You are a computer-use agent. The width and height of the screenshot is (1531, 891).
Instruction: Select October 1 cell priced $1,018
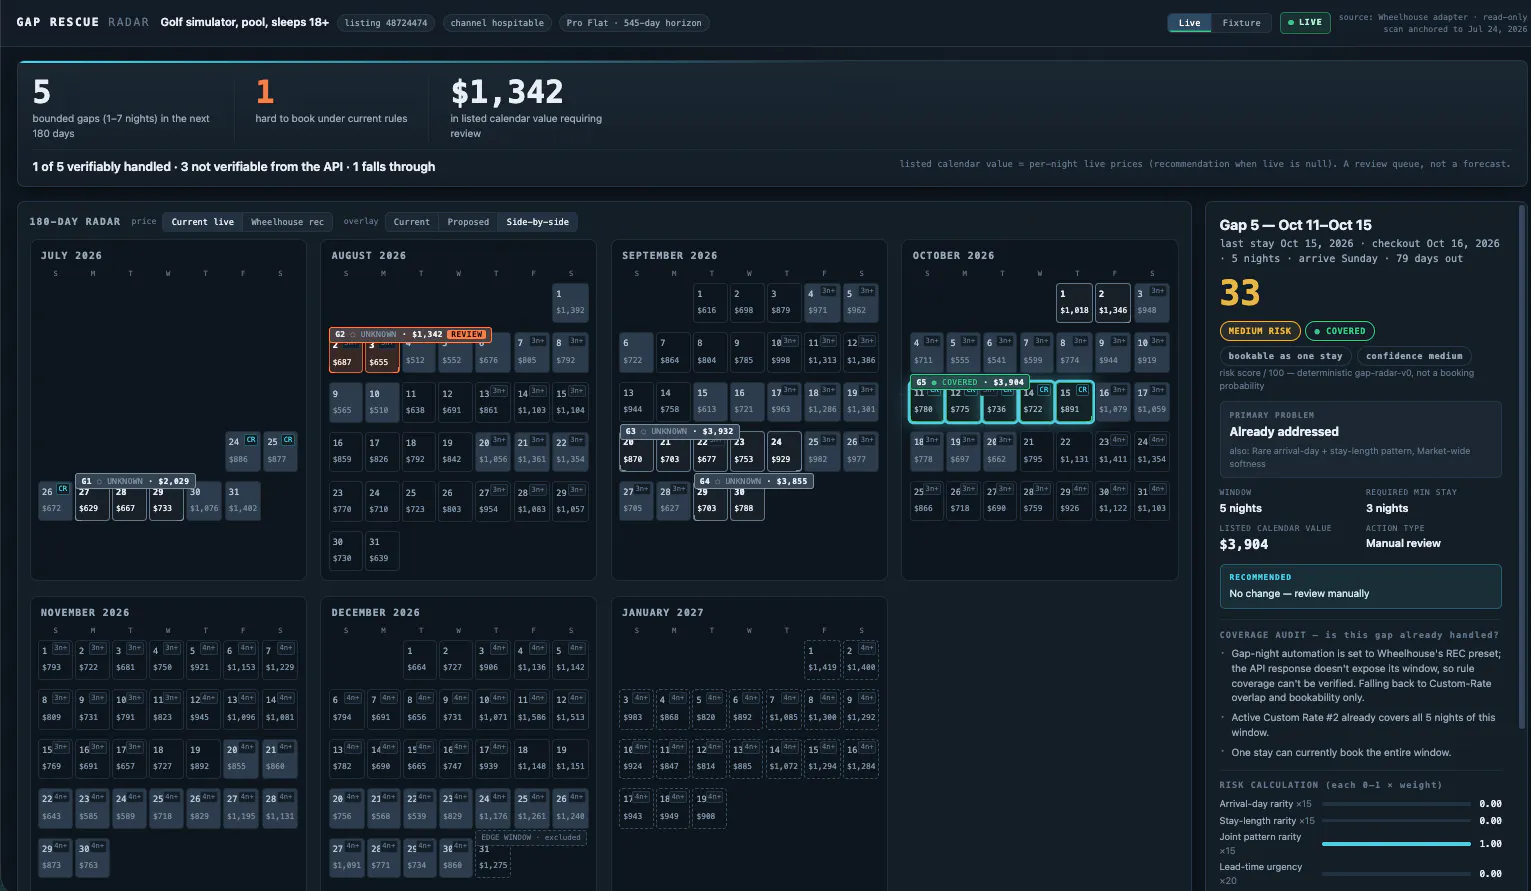[1074, 303]
